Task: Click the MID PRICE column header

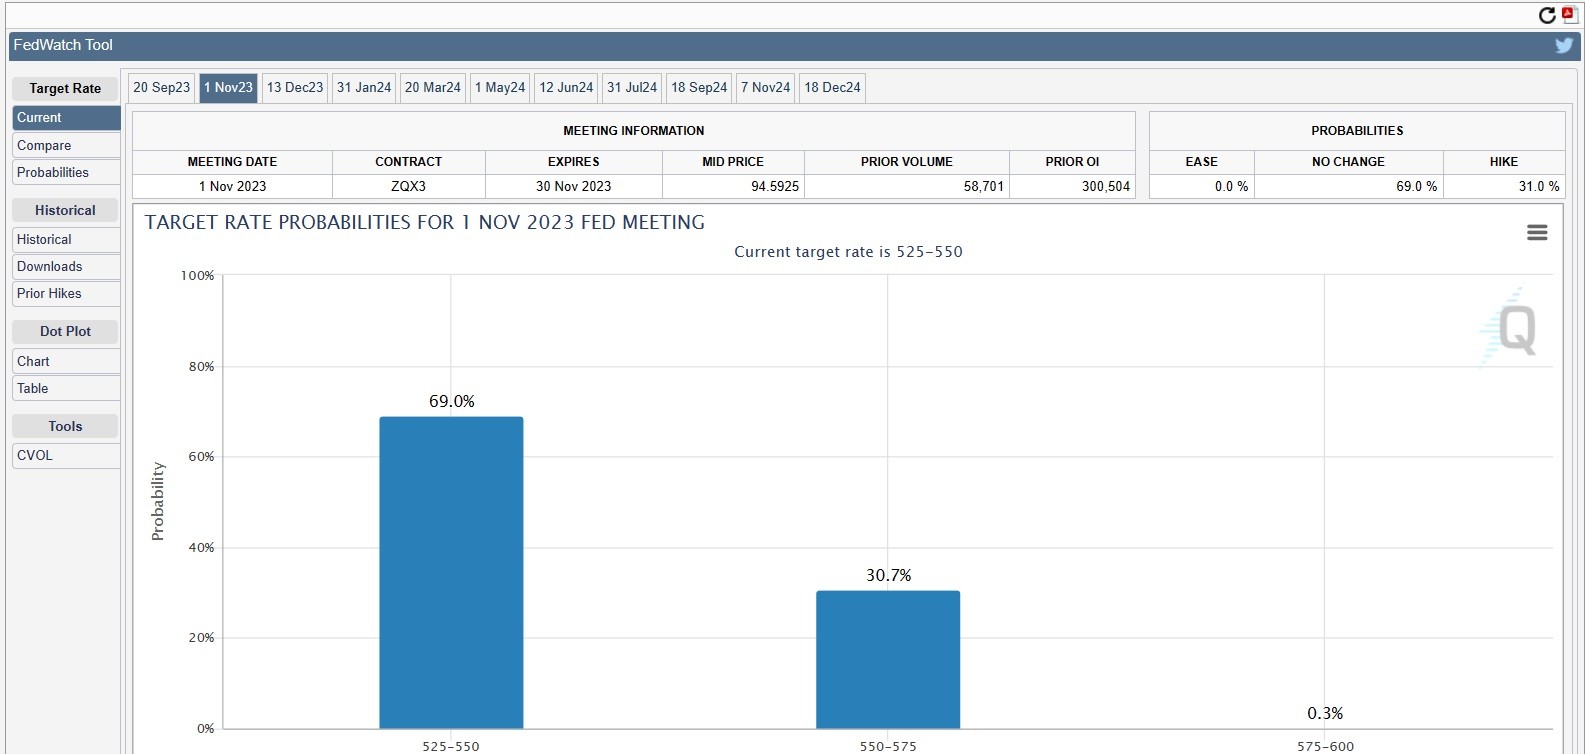Action: [x=733, y=162]
